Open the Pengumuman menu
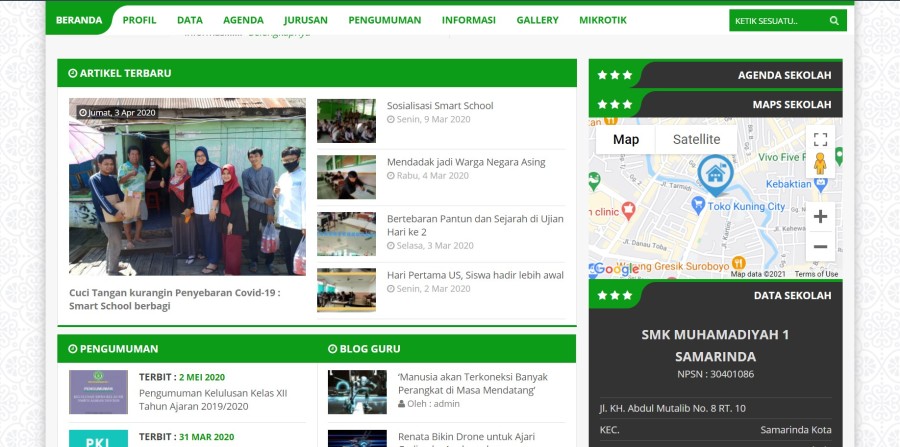900x447 pixels. (385, 20)
